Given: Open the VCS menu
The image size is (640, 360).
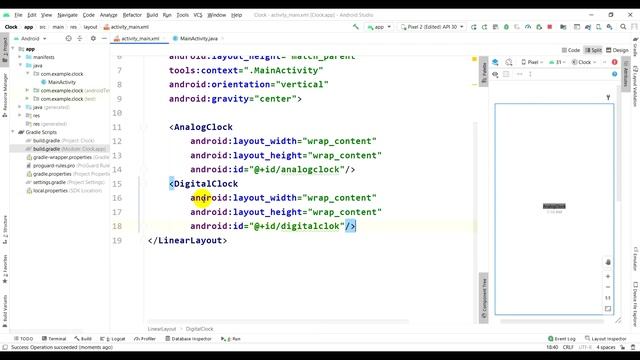Looking at the screenshot, I should coord(198,15).
